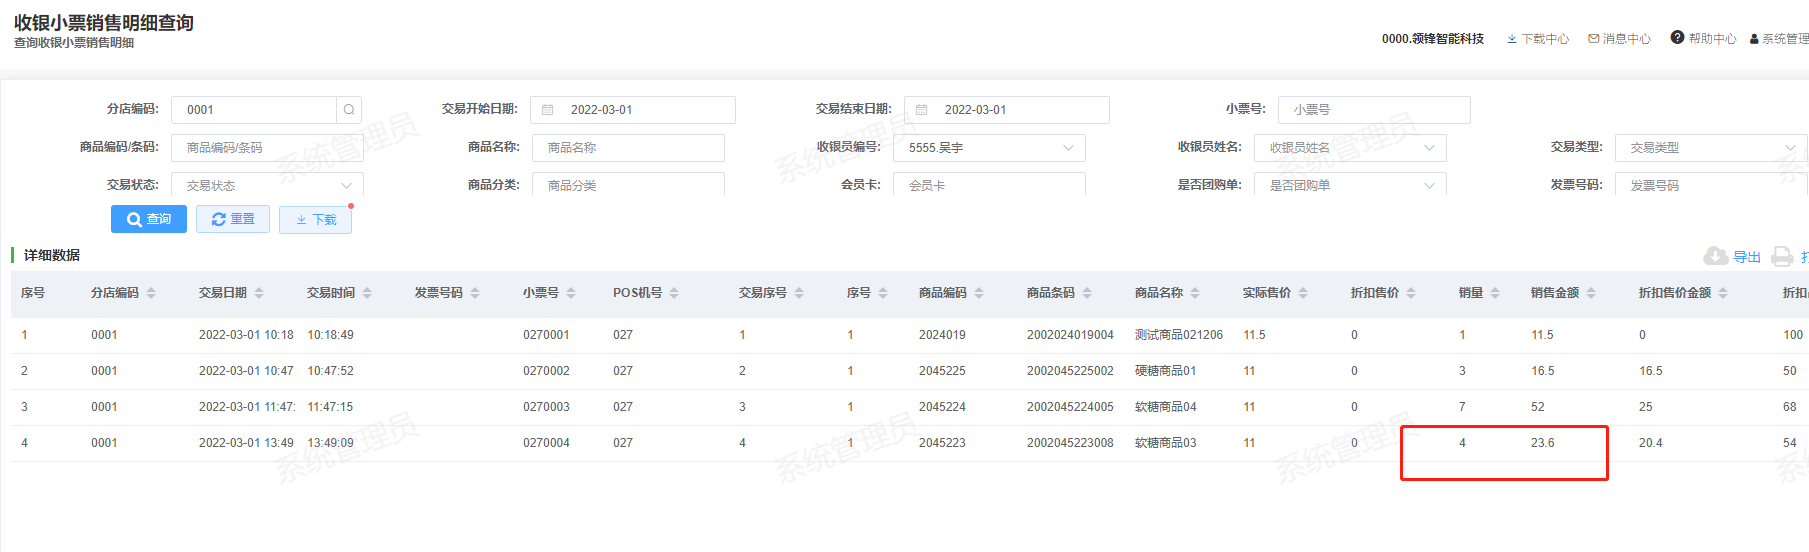Click barcode 2002045223008 cell
Viewport: 1809px width, 552px height.
1070,443
